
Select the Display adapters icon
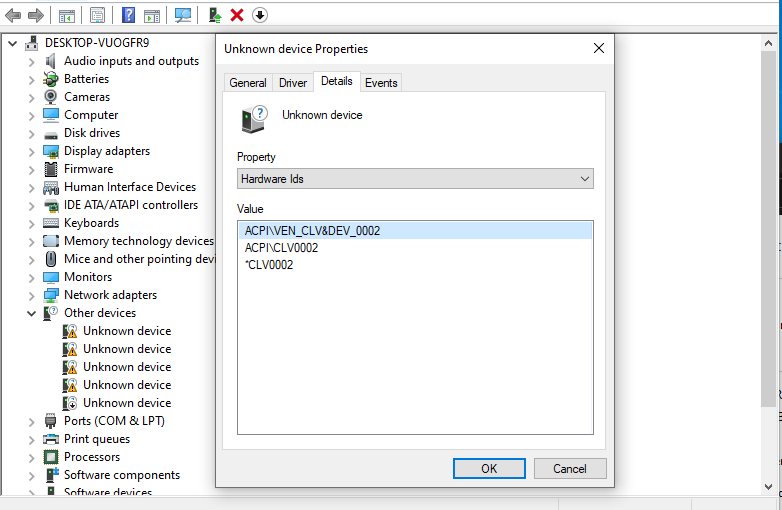(50, 151)
